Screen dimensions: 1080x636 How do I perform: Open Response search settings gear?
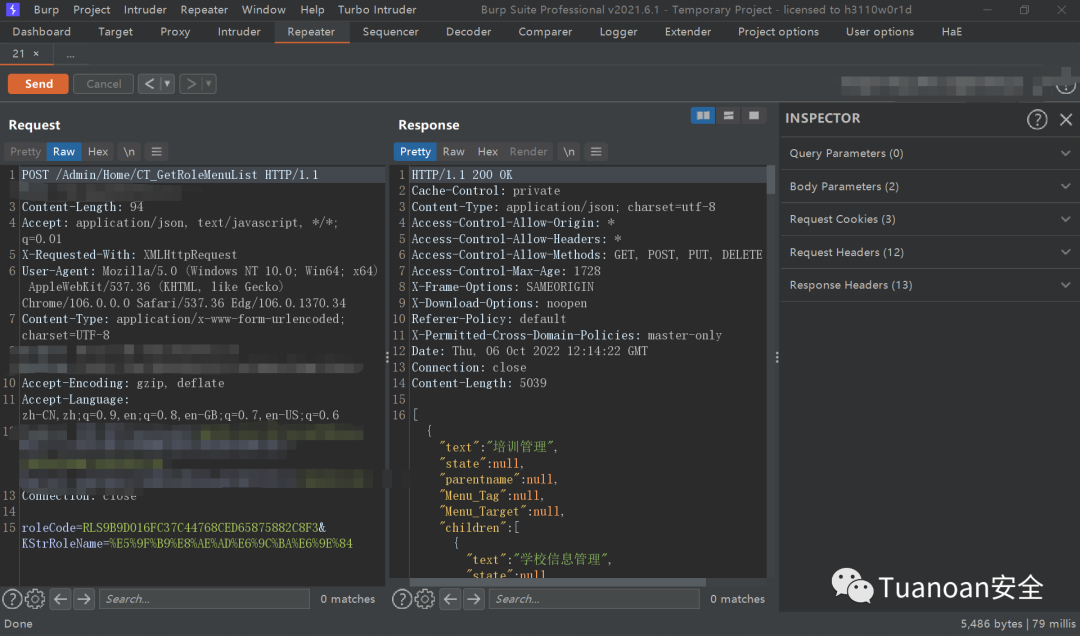[x=425, y=599]
